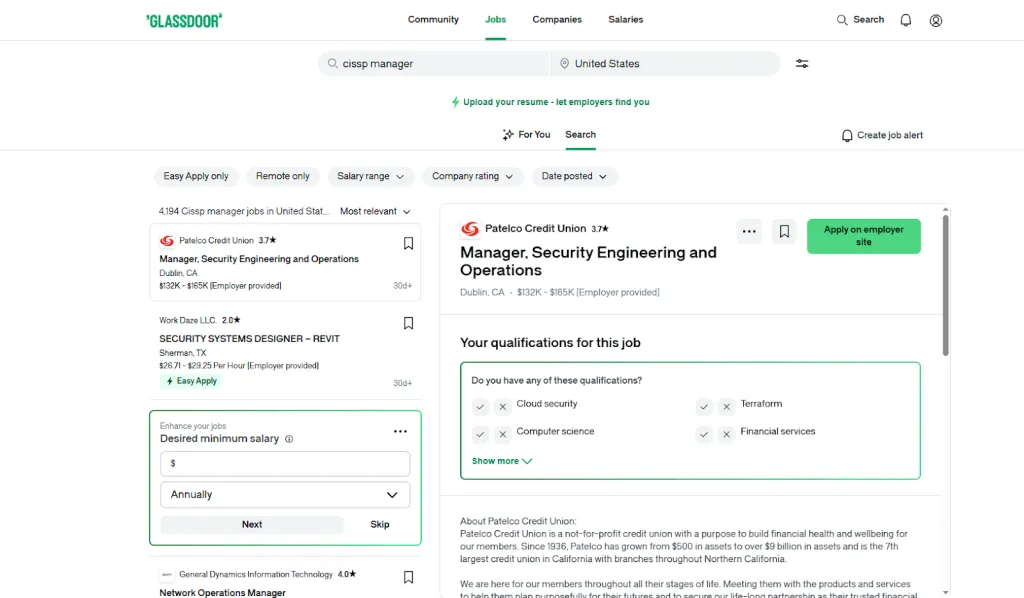Image resolution: width=1024 pixels, height=598 pixels.
Task: Reject Cloud security qualification with X
Action: [x=502, y=406]
